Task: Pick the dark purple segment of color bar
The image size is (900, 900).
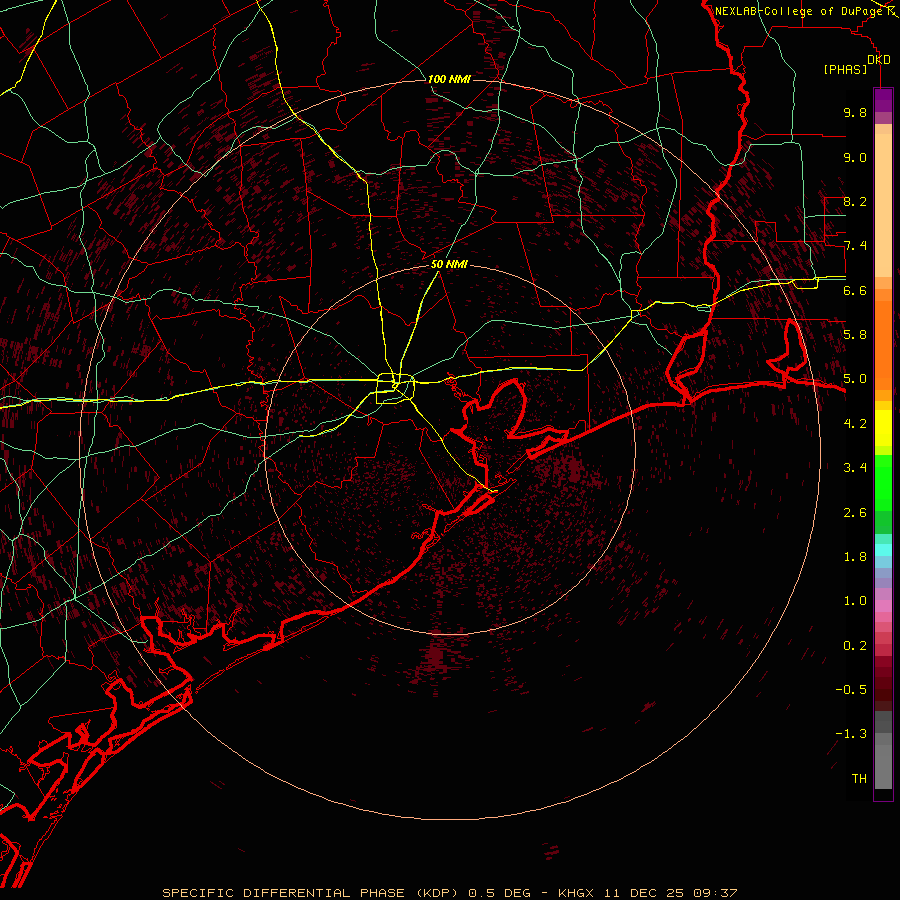Action: 883,100
